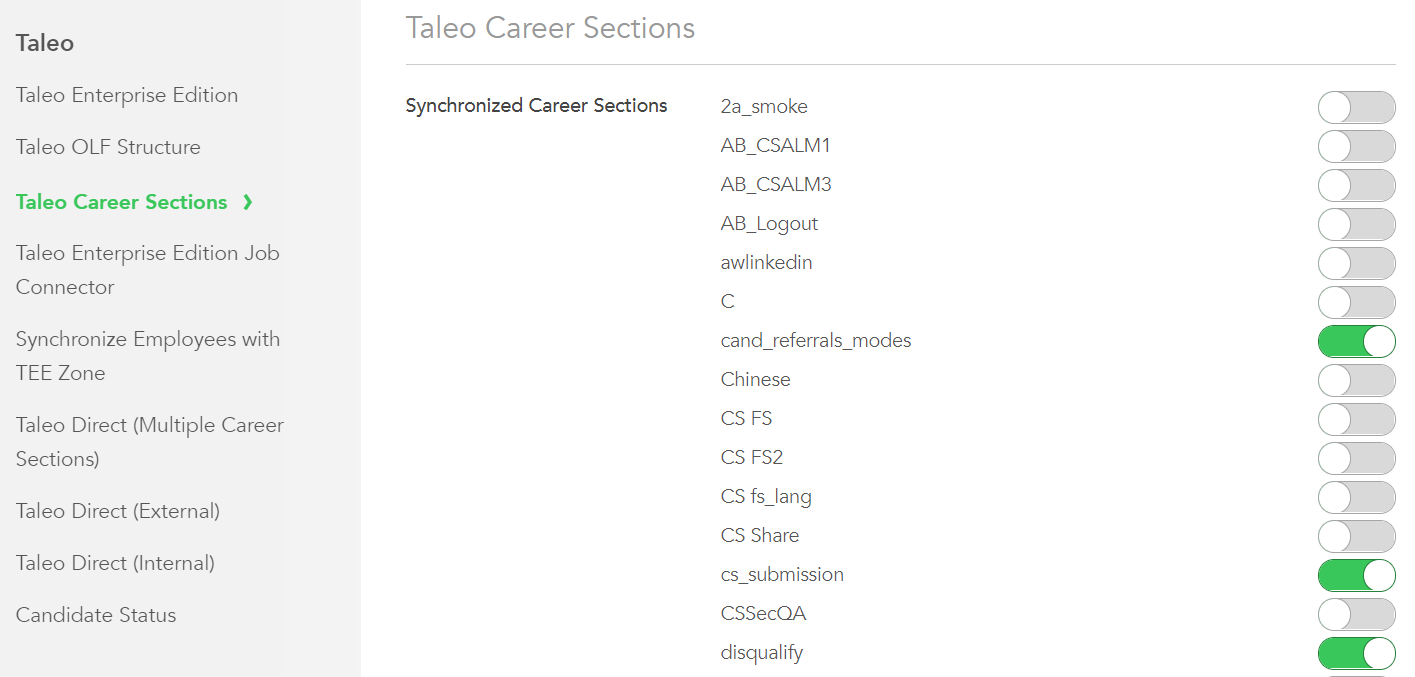The width and height of the screenshot is (1415, 677).
Task: Disable the cand_referrals_modes toggle
Action: (x=1356, y=341)
